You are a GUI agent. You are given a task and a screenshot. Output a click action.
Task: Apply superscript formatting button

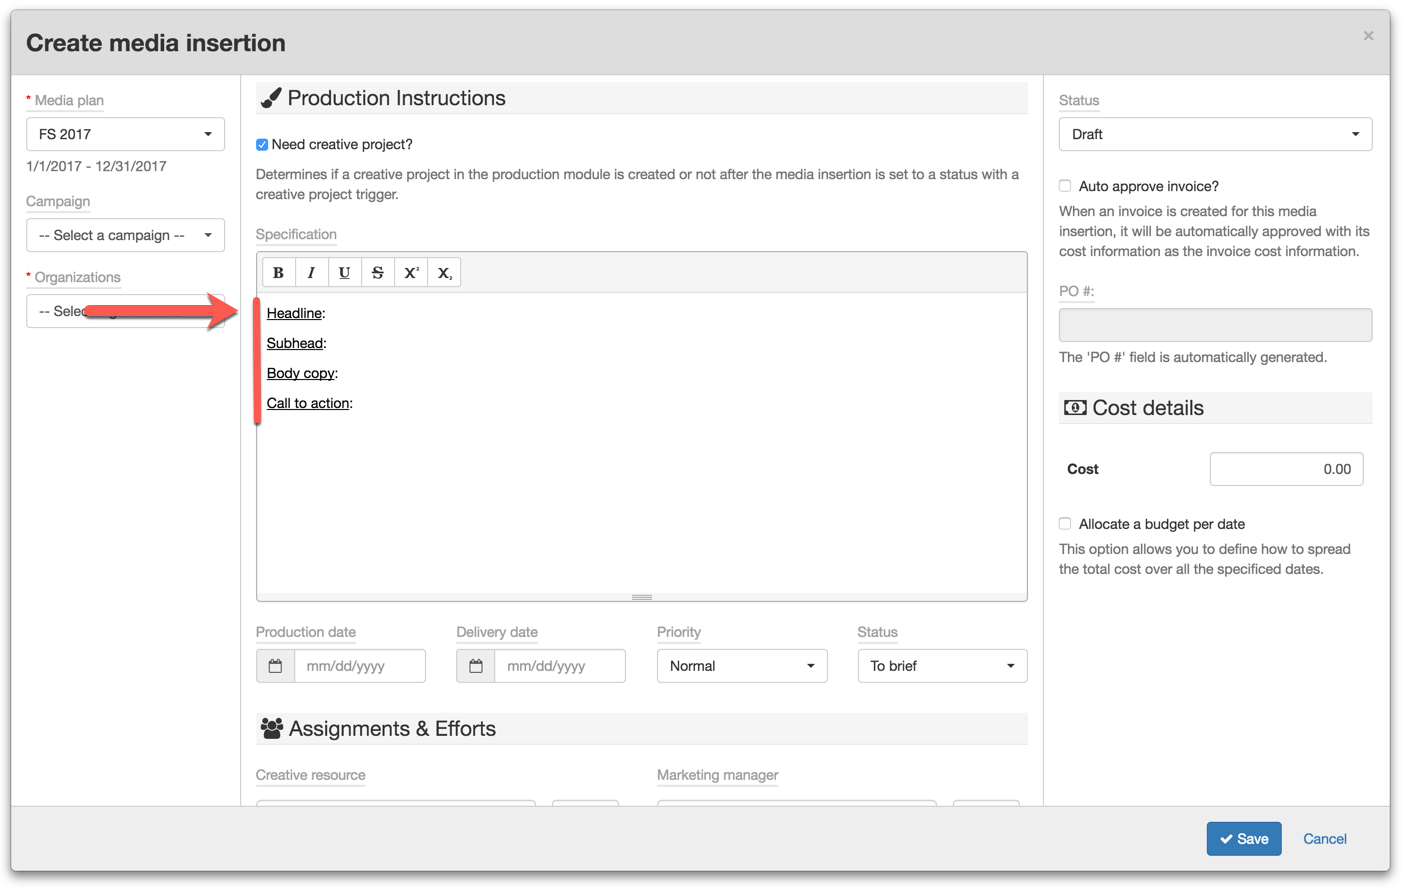[411, 273]
